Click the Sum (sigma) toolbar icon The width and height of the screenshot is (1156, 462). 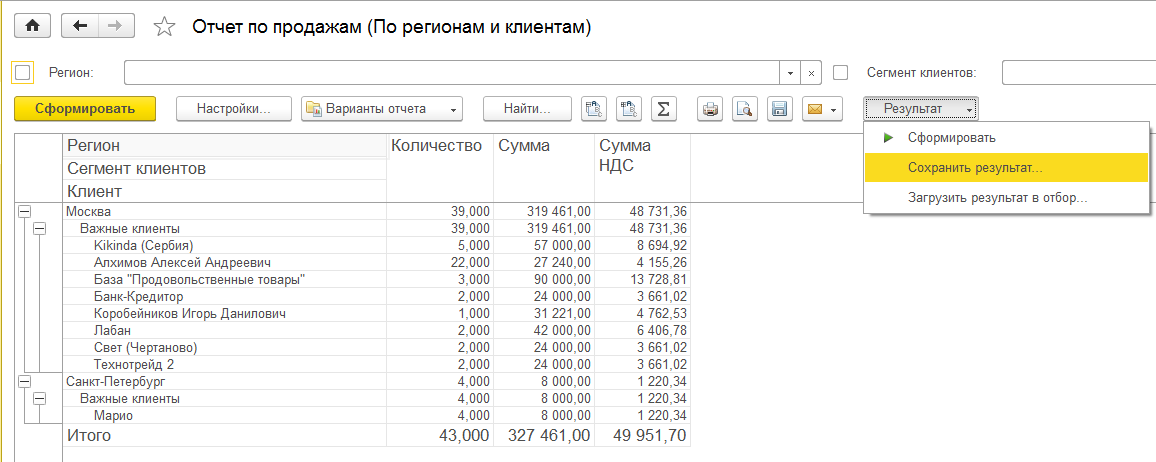663,109
